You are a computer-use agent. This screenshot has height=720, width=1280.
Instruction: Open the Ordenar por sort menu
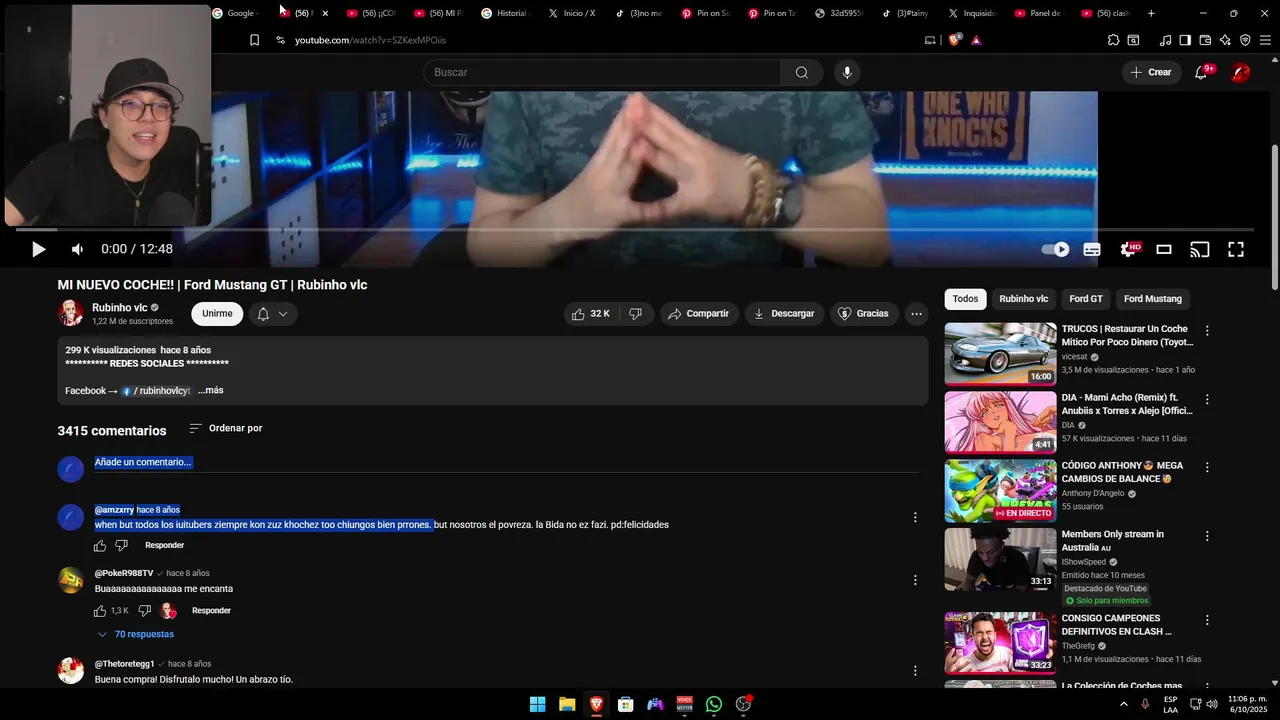pos(226,428)
